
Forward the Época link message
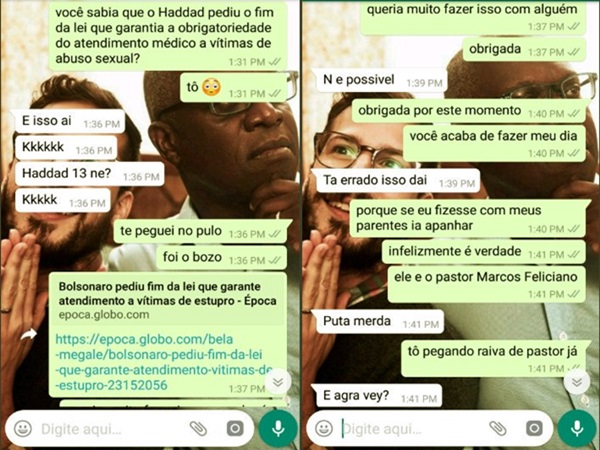click(x=29, y=335)
